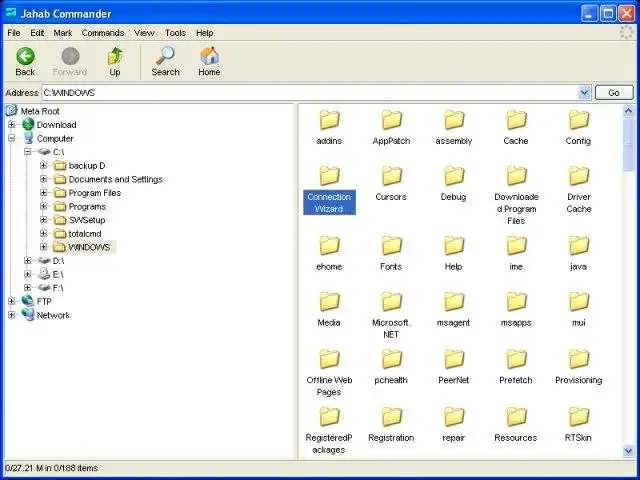Click the file pane scroll down arrow
The height and width of the screenshot is (480, 640).
[x=629, y=451]
